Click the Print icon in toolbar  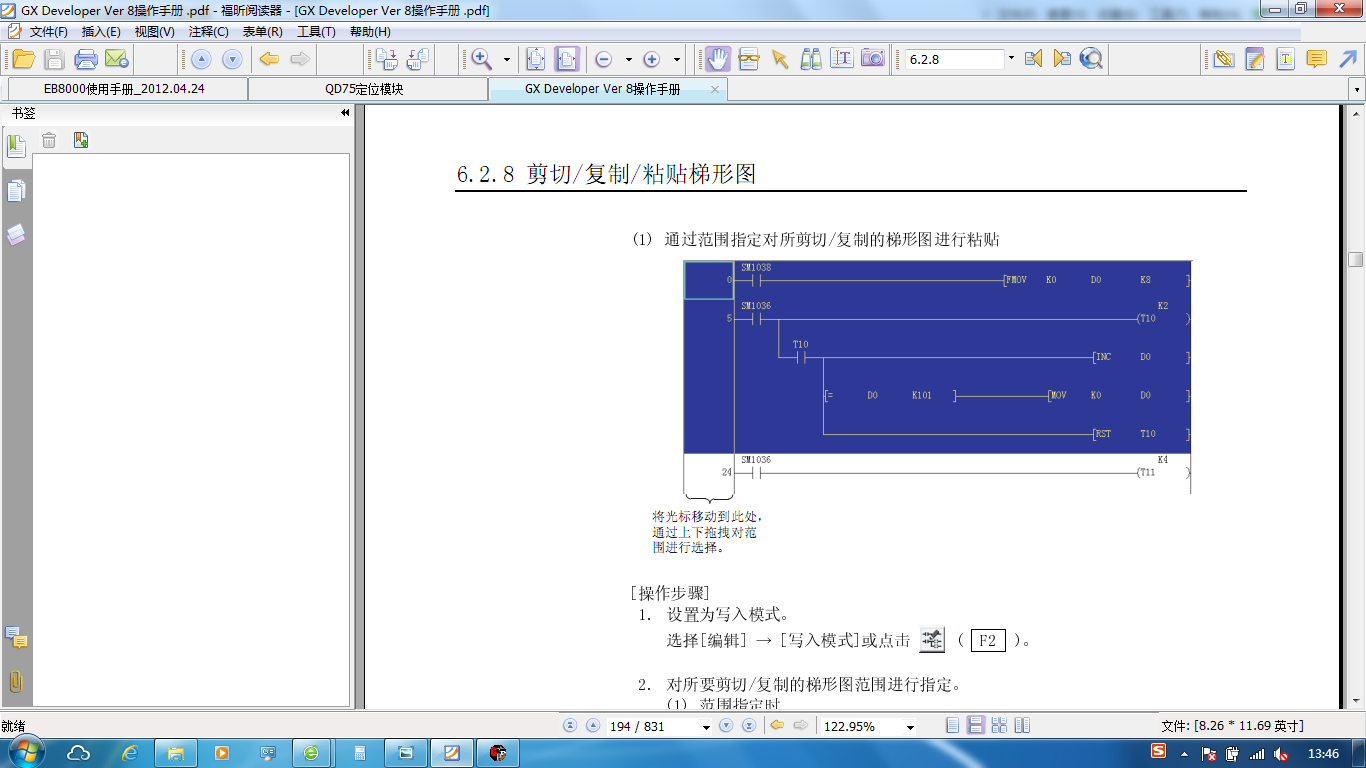(86, 59)
